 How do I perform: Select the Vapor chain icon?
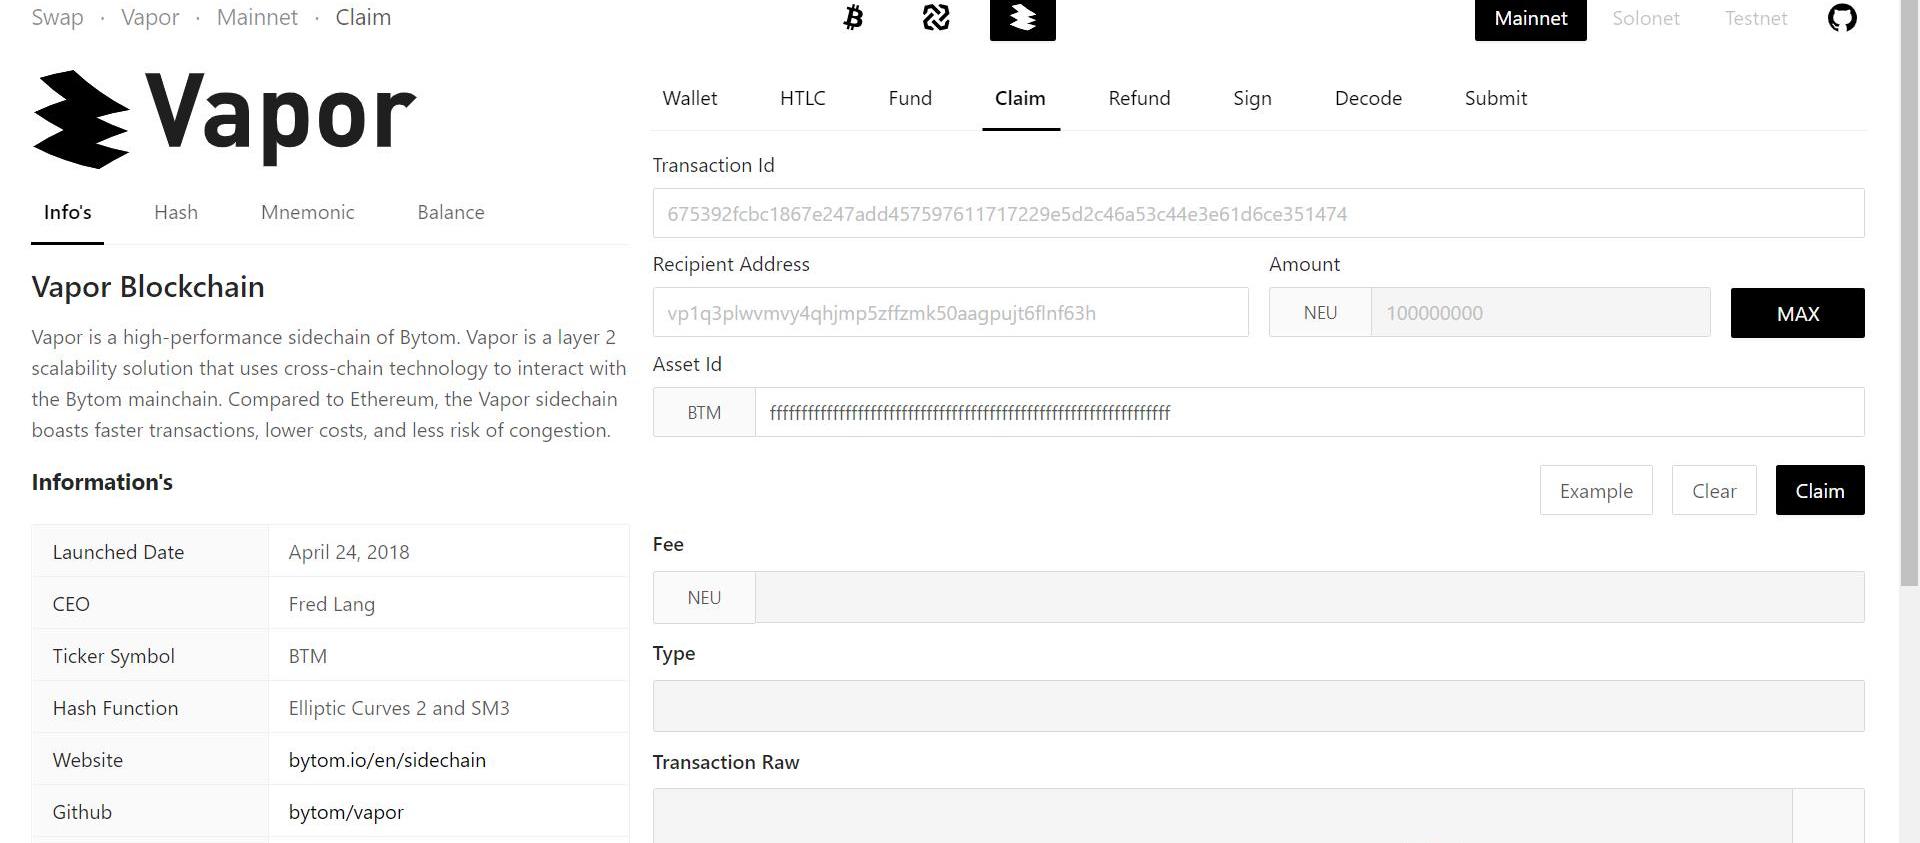point(1022,19)
